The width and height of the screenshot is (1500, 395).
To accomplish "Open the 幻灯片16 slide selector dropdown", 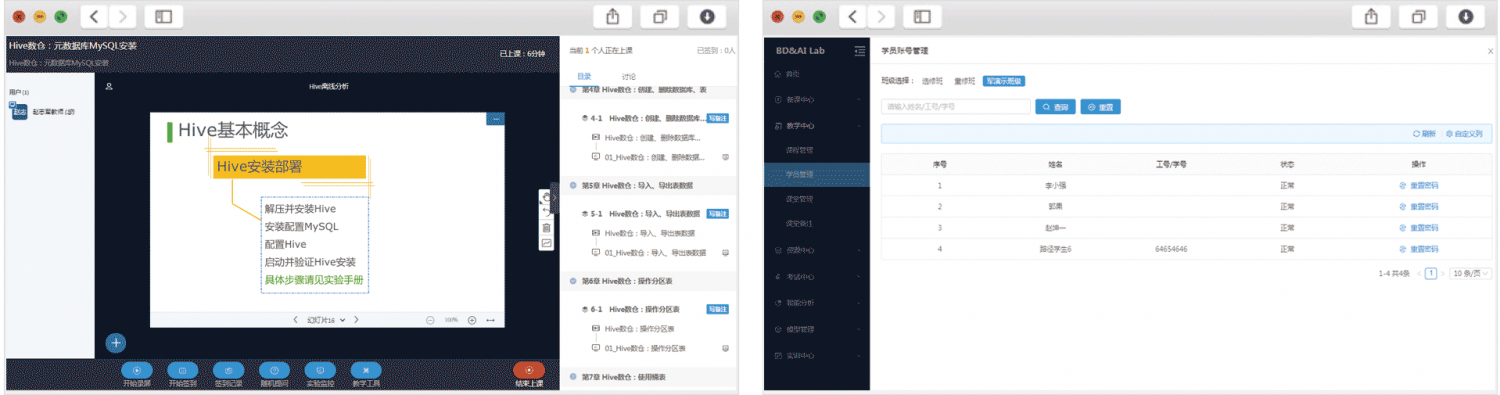I will [x=326, y=320].
